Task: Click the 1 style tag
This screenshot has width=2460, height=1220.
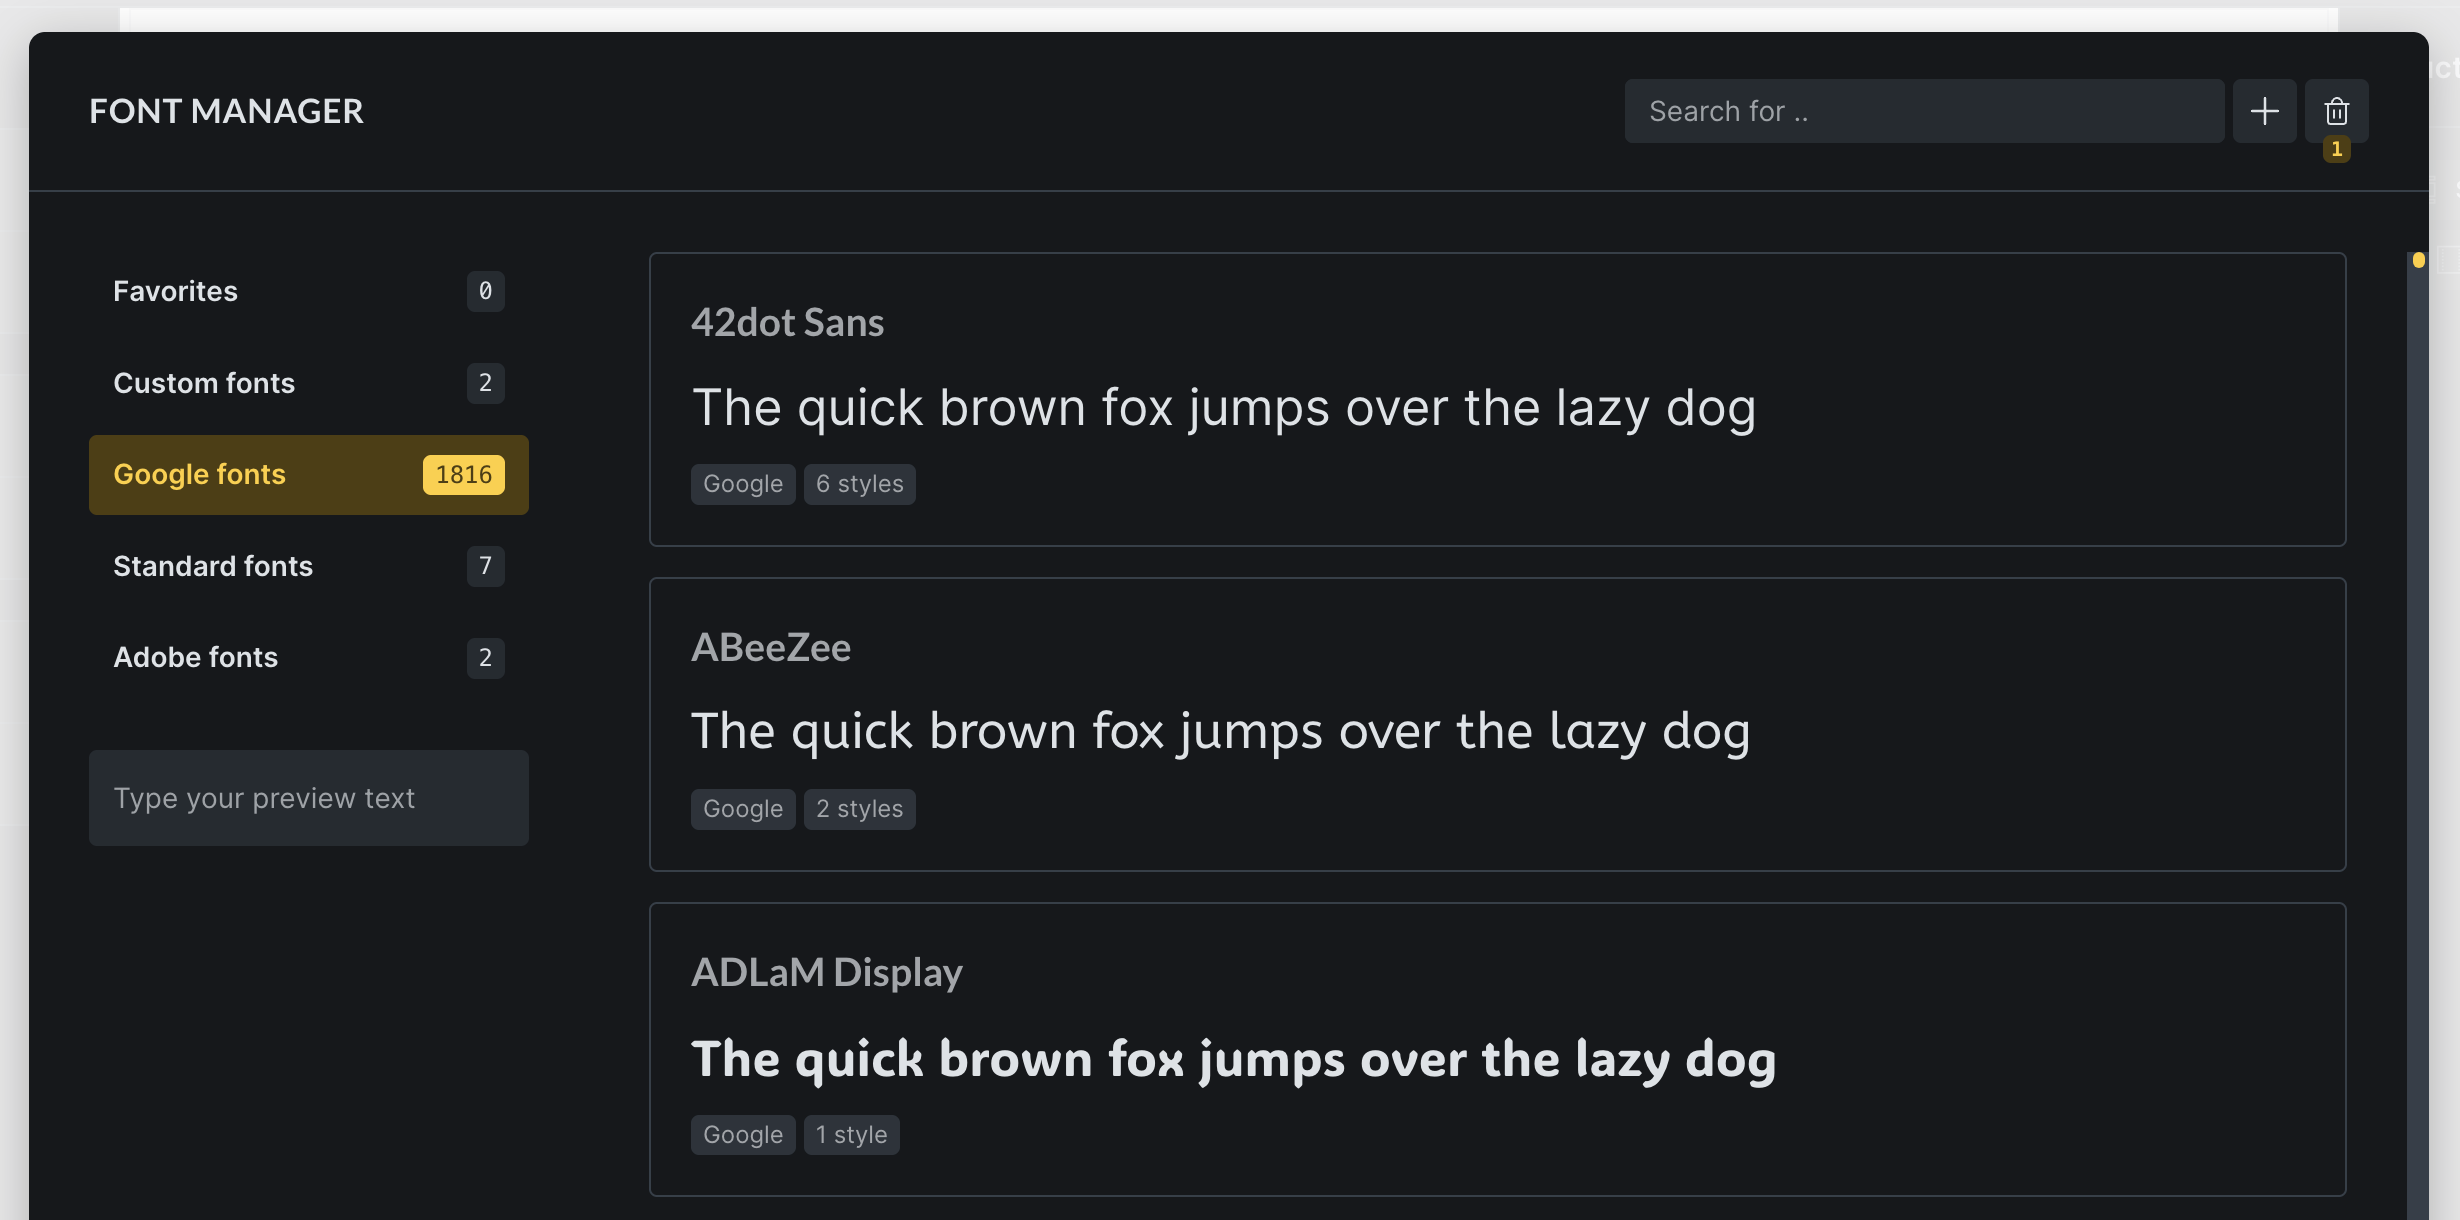Action: (851, 1135)
